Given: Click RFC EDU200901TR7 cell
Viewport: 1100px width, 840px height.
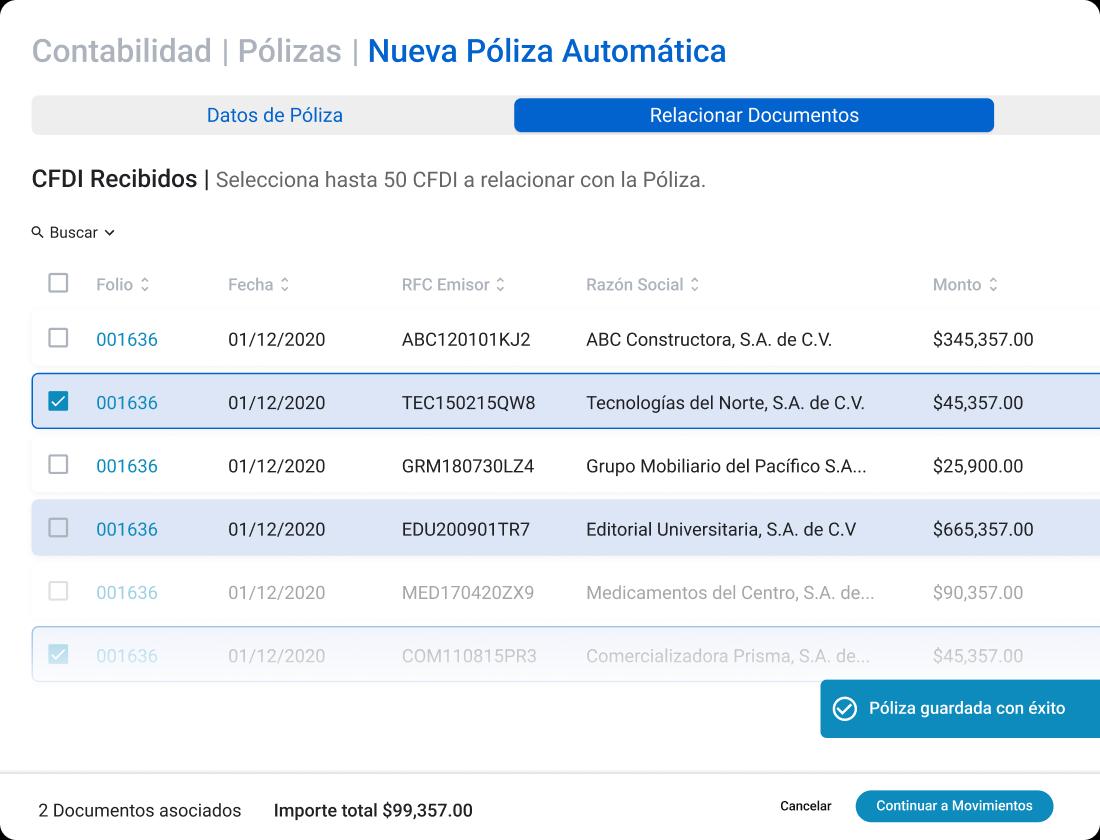Looking at the screenshot, I should tap(466, 529).
